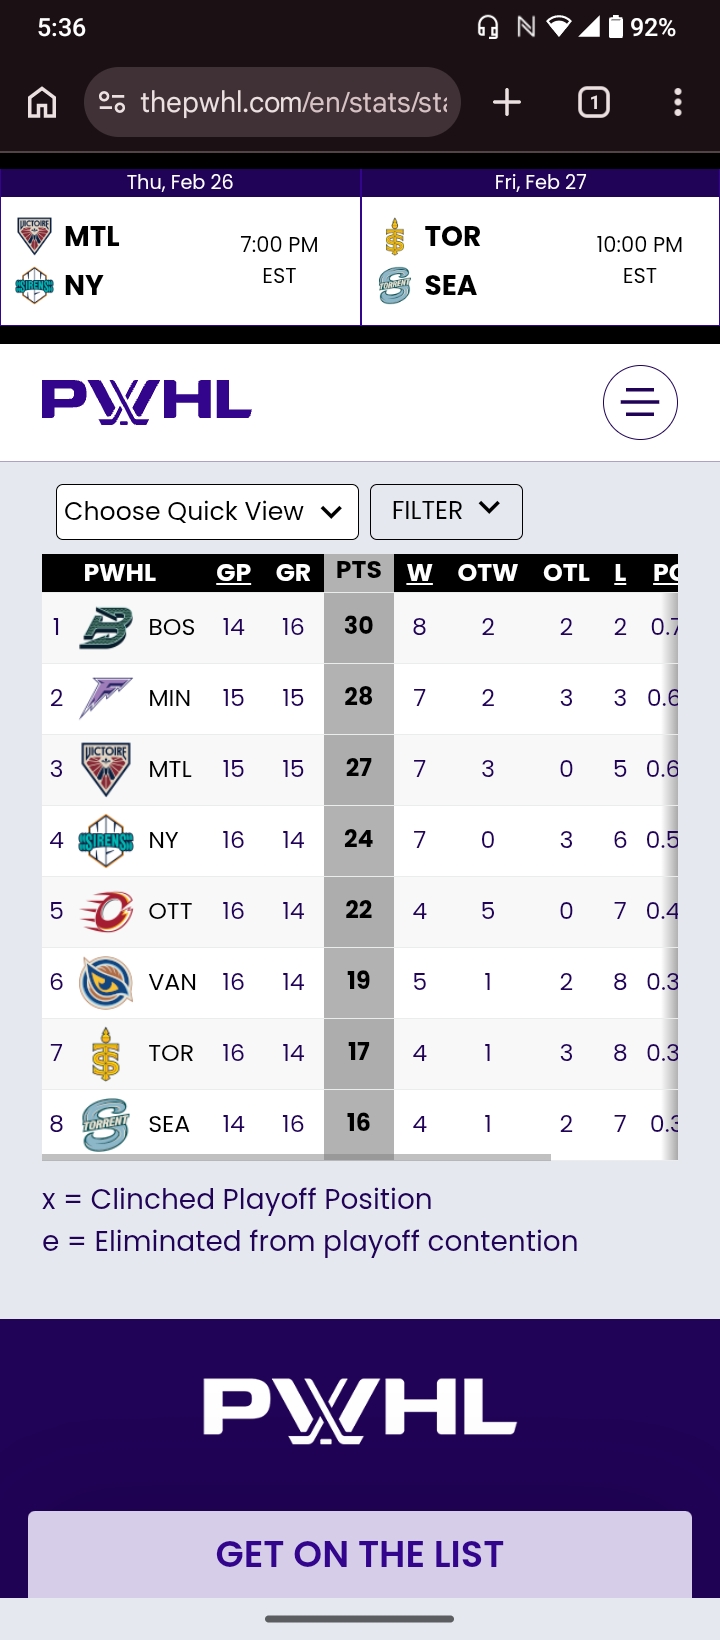Viewport: 720px width, 1640px height.
Task: Sort the table by L column
Action: [620, 573]
